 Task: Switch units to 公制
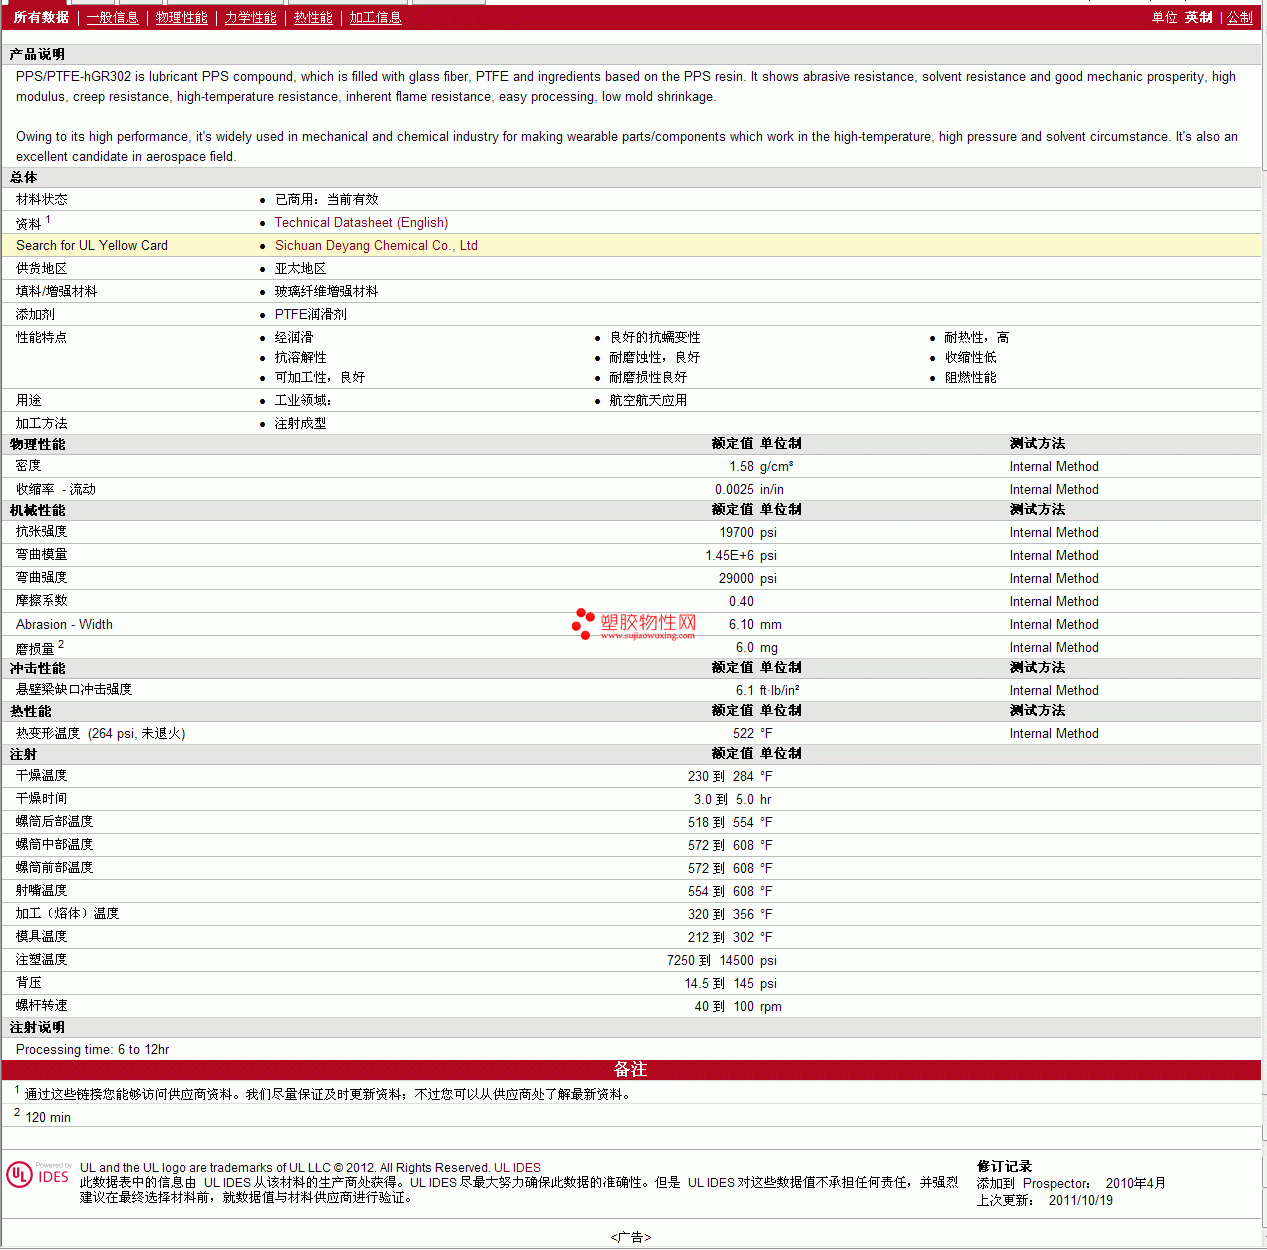[x=1240, y=18]
